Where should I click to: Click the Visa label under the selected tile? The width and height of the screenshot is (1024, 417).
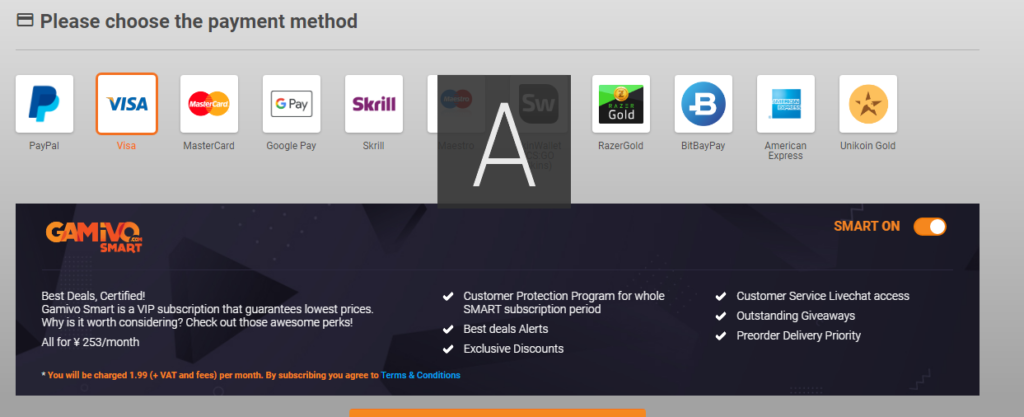click(x=126, y=146)
